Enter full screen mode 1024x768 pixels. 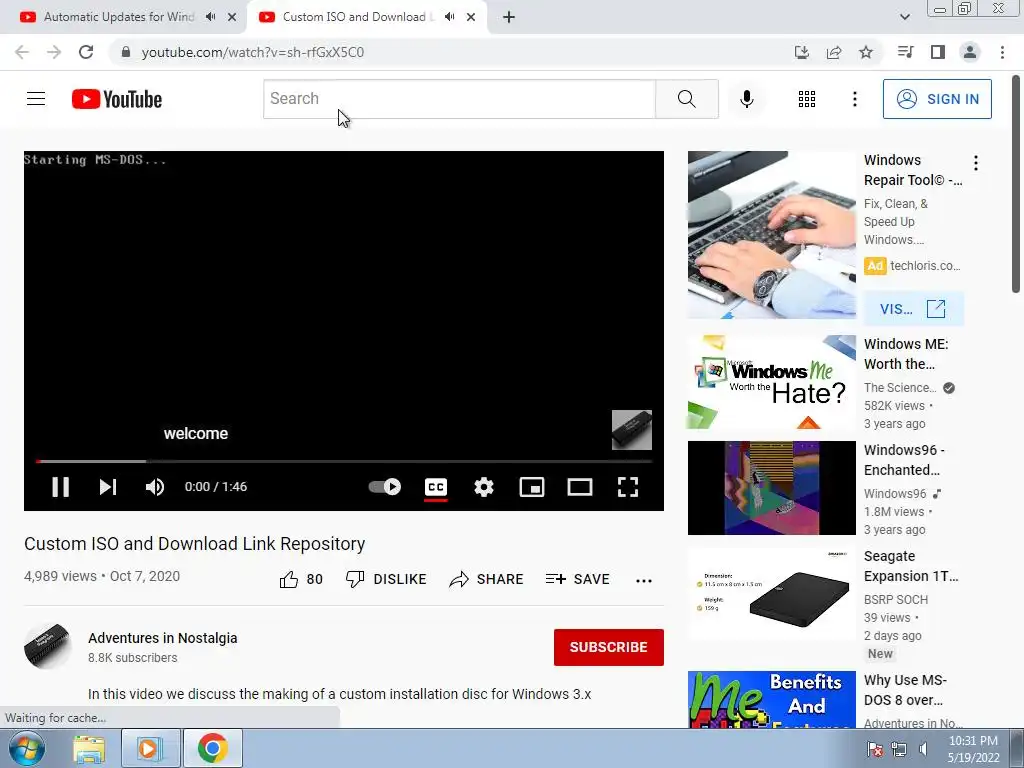(x=628, y=487)
